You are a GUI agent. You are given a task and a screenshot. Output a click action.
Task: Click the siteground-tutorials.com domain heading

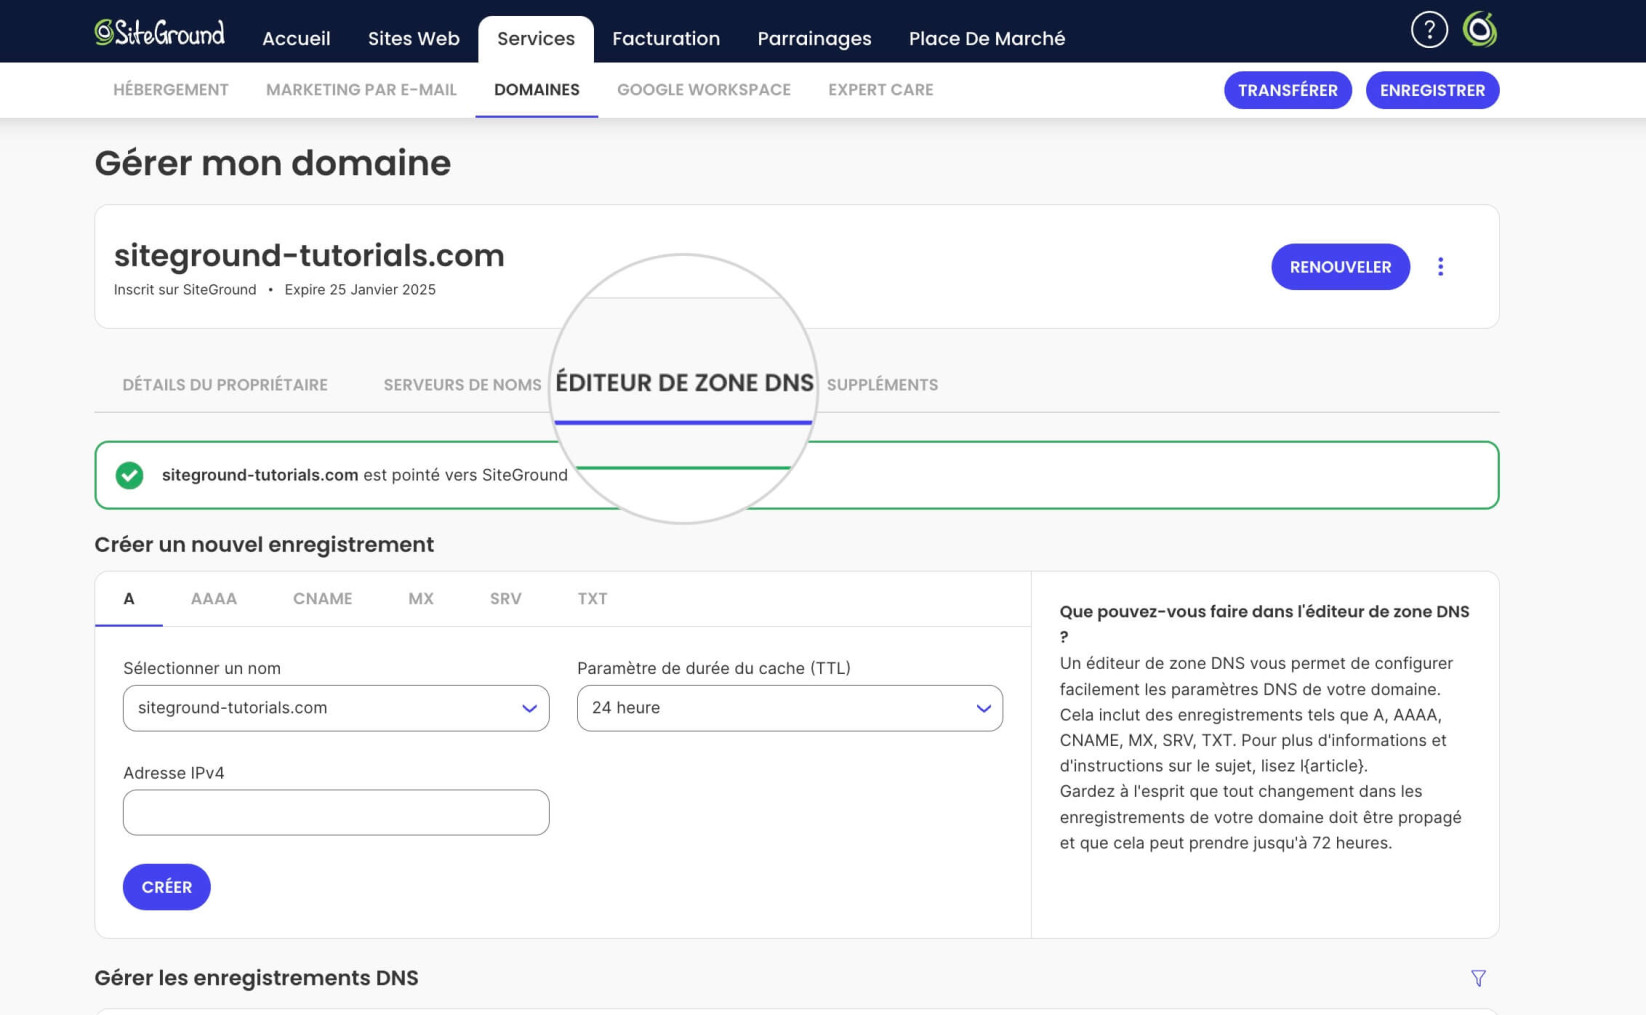pyautogui.click(x=309, y=256)
